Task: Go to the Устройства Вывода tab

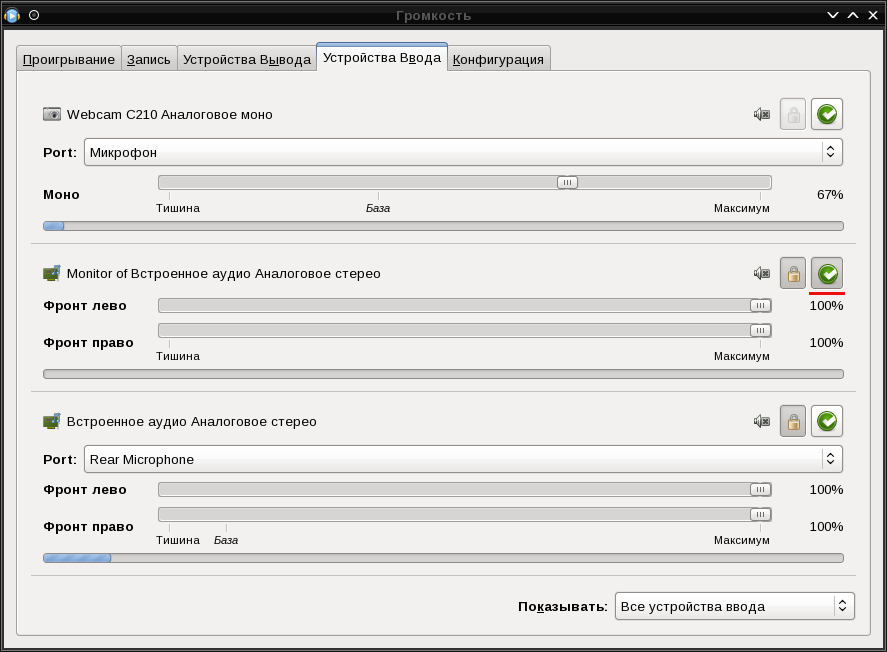Action: point(246,59)
